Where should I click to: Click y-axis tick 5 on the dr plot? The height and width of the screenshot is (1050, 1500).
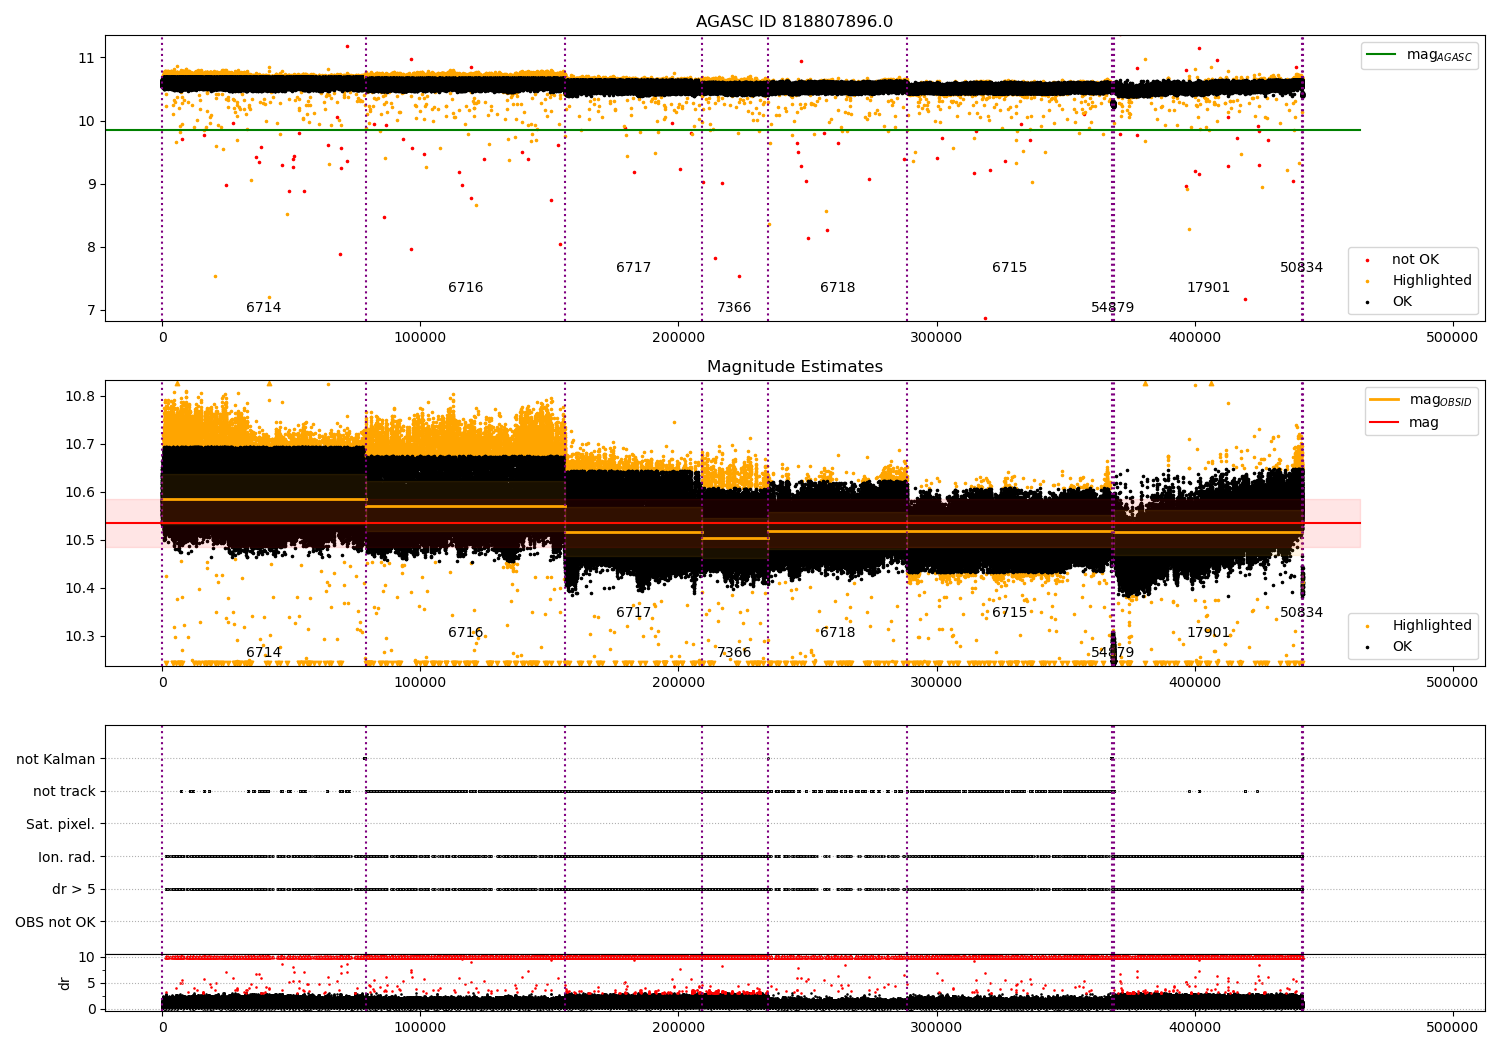92,983
